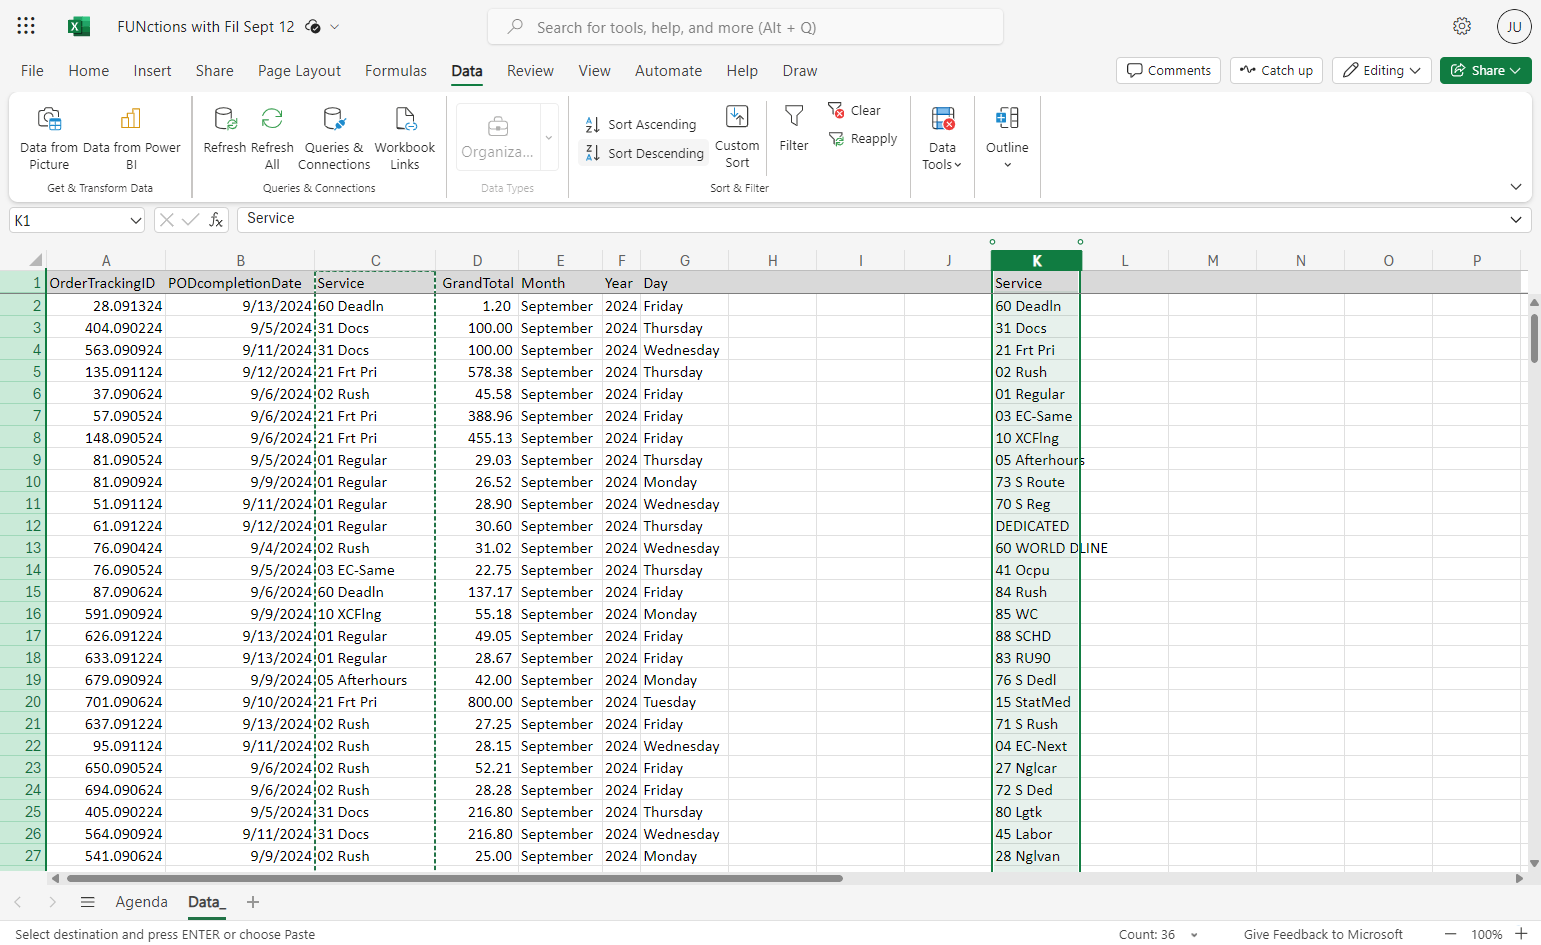1541x945 pixels.
Task: Click the Catch up button
Action: (x=1276, y=70)
